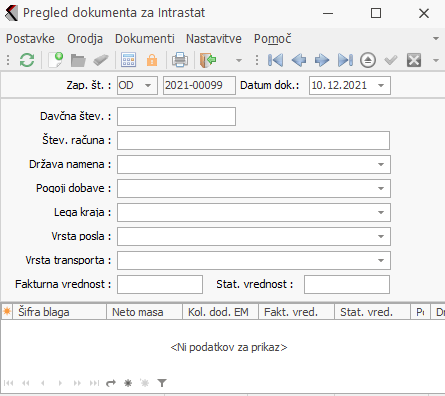The image size is (445, 396).
Task: Click the grid next-page double-arrow button
Action: [x=77, y=383]
